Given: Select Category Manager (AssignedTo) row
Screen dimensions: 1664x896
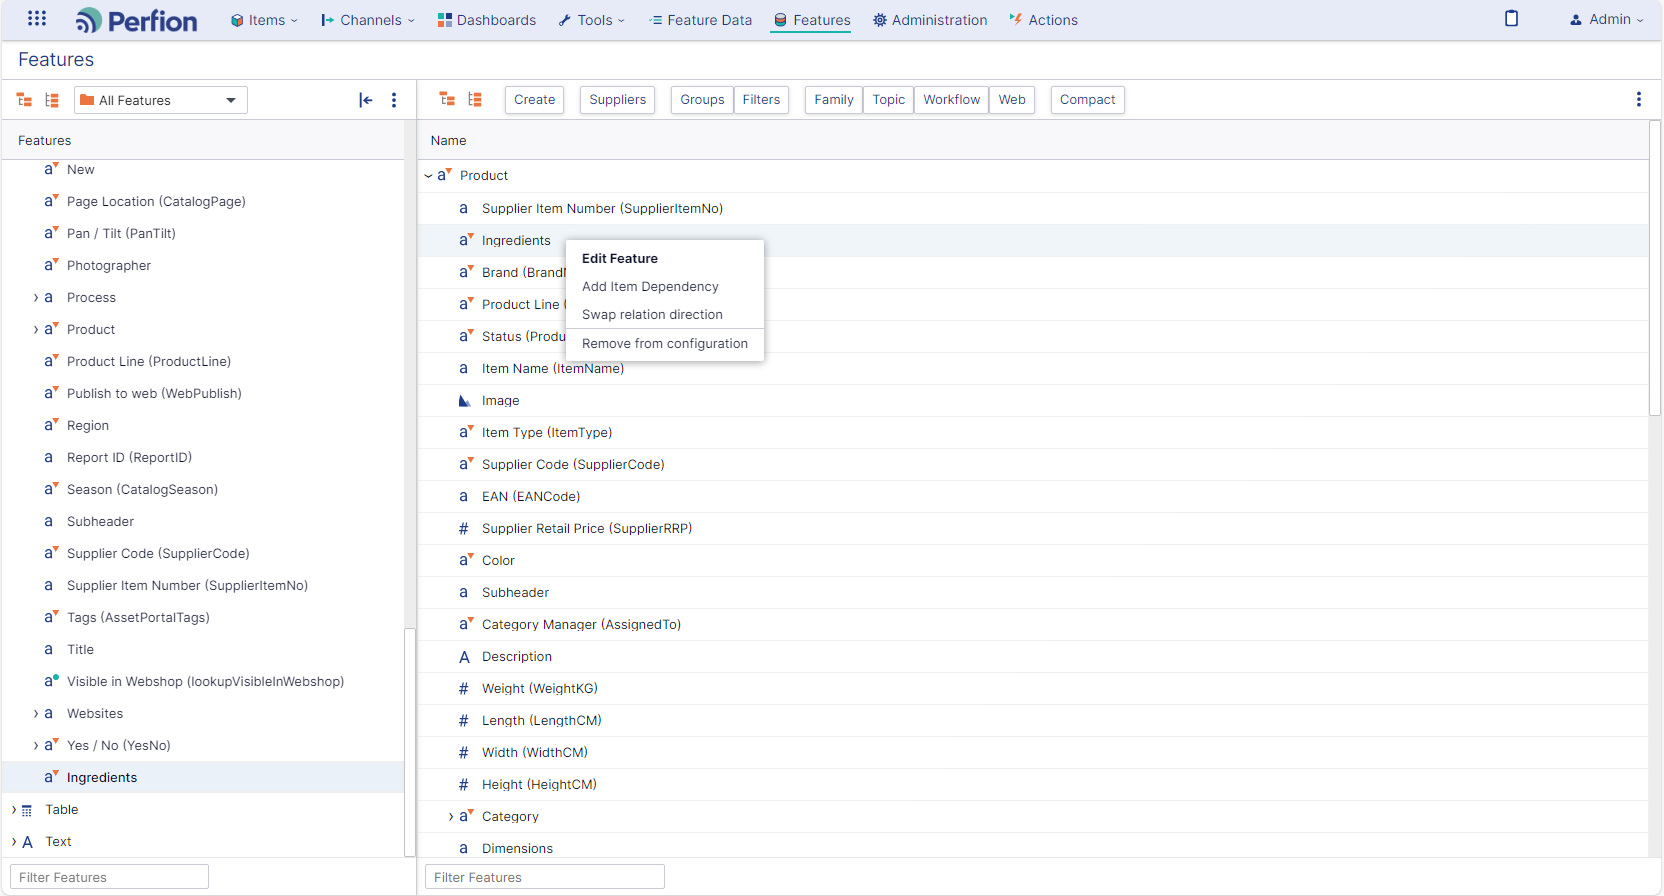Looking at the screenshot, I should [x=1032, y=624].
